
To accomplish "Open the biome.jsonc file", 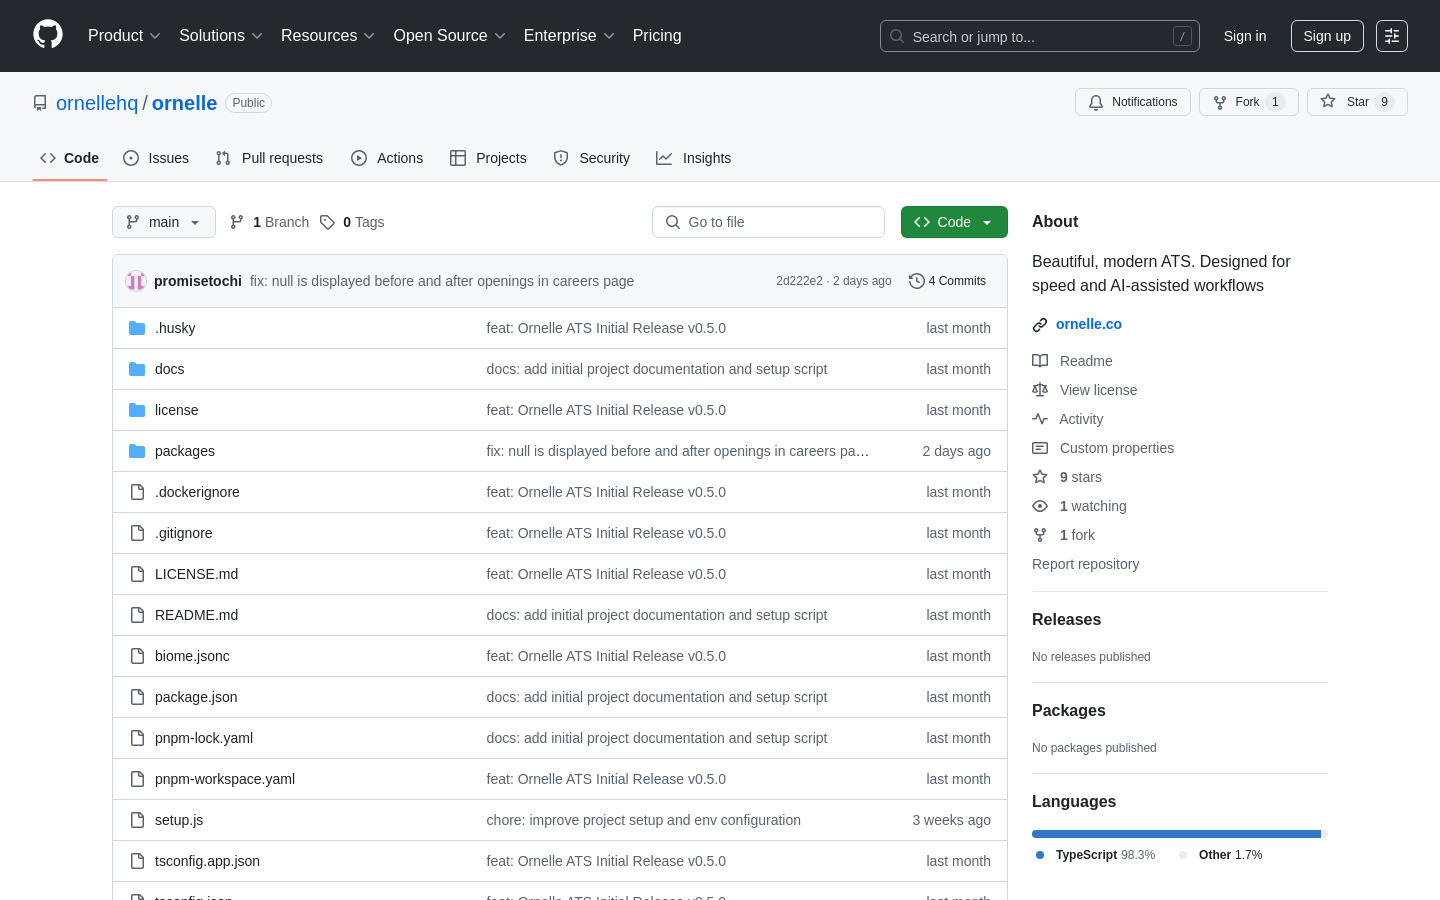I will pos(192,656).
